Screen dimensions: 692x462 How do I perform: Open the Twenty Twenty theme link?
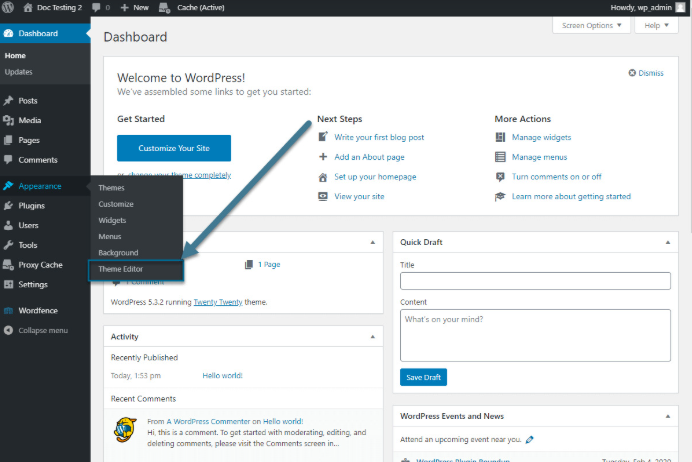pyautogui.click(x=218, y=302)
